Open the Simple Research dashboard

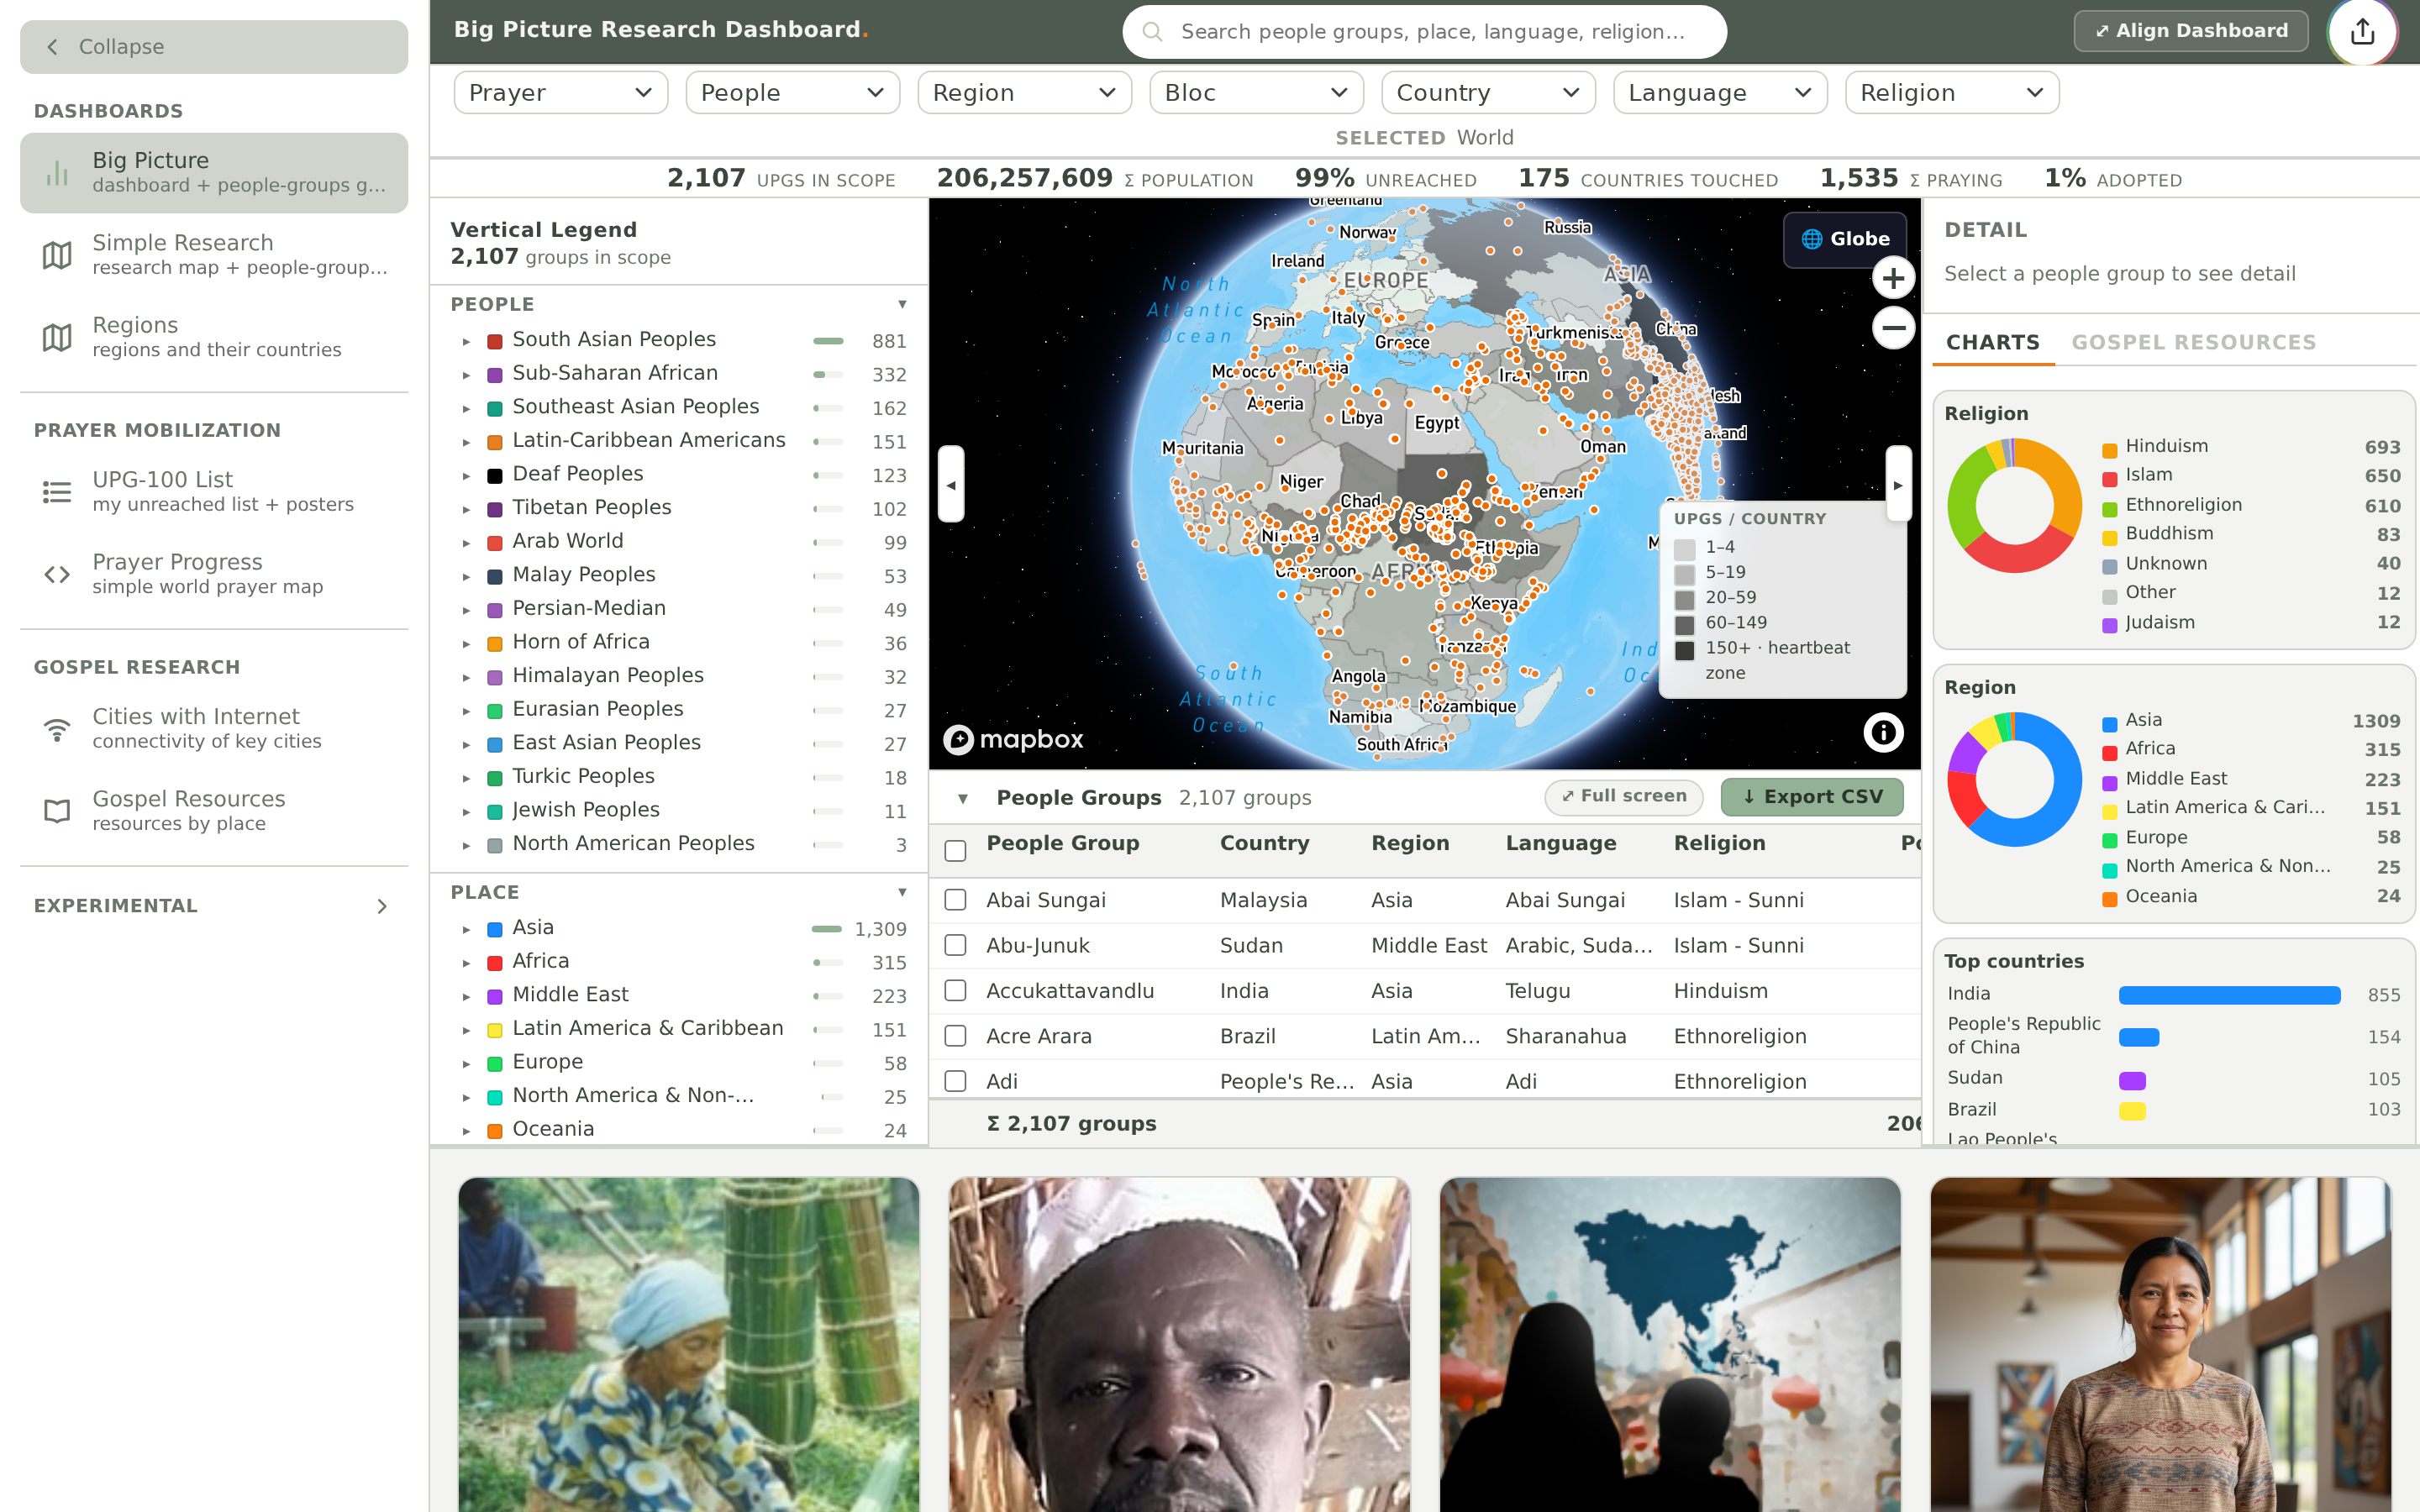point(214,255)
